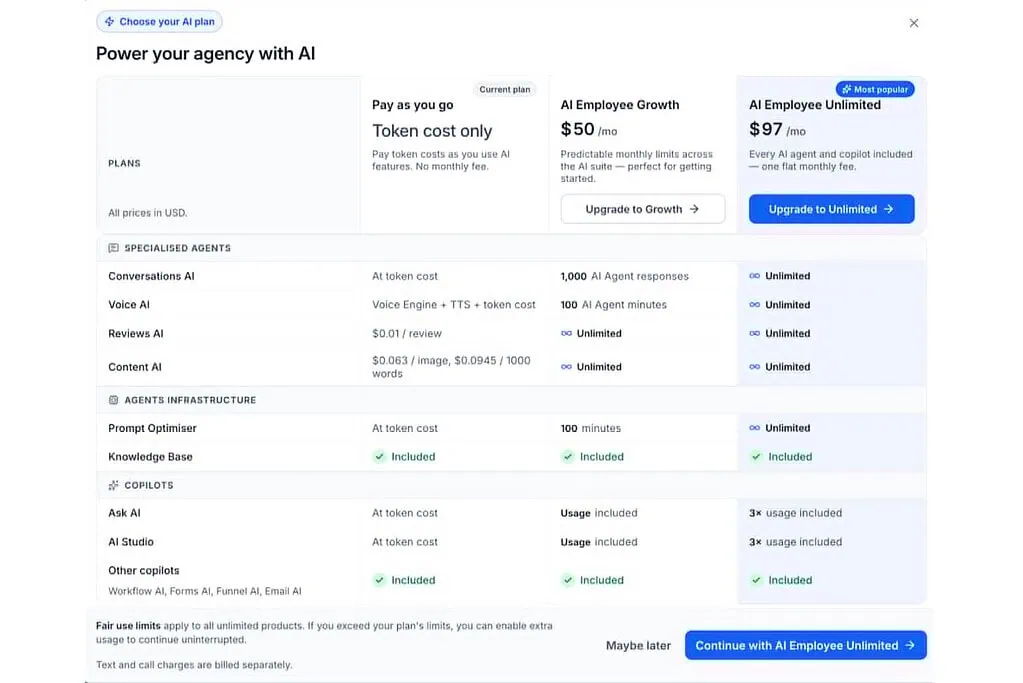The image size is (1023, 683).
Task: Click infinity icon for Conversations AI Unlimited plan
Action: [x=755, y=276]
